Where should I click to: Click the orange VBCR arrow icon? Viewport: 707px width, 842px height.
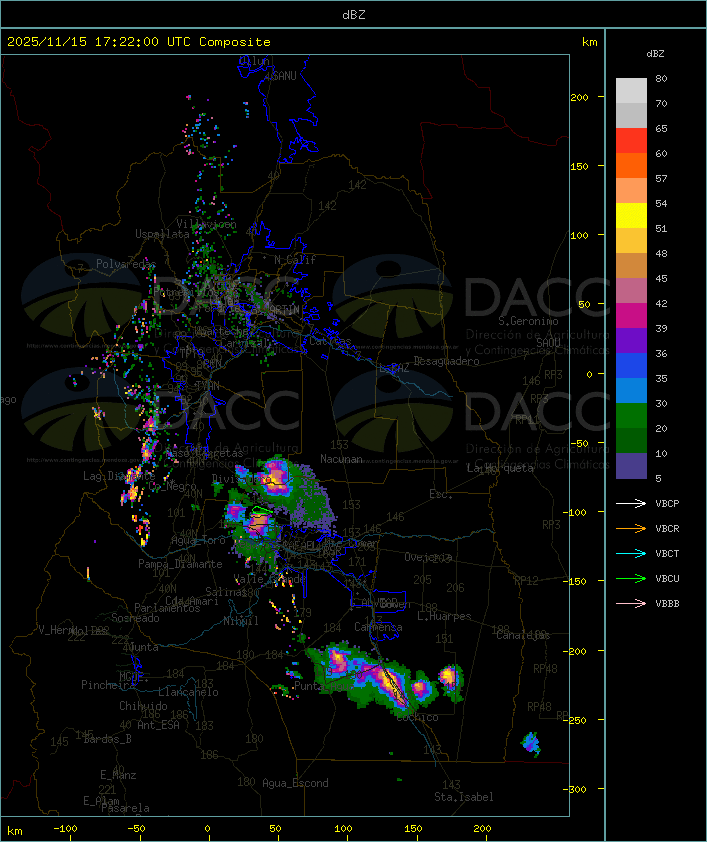631,528
